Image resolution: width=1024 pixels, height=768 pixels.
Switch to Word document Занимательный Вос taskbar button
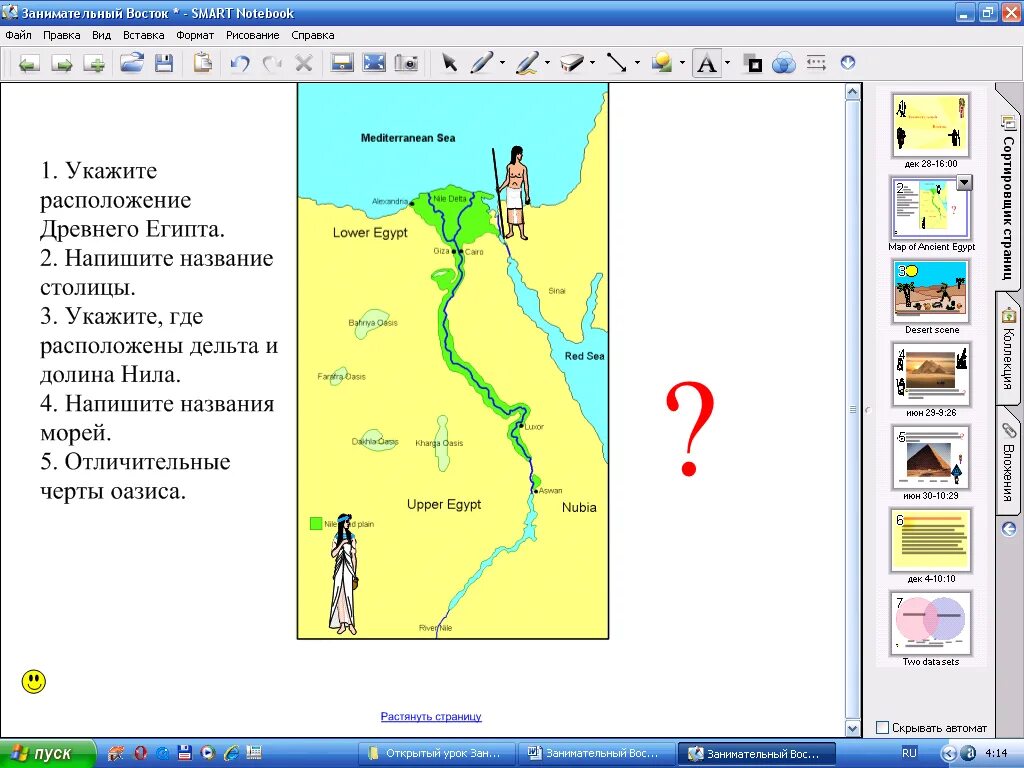click(x=596, y=754)
